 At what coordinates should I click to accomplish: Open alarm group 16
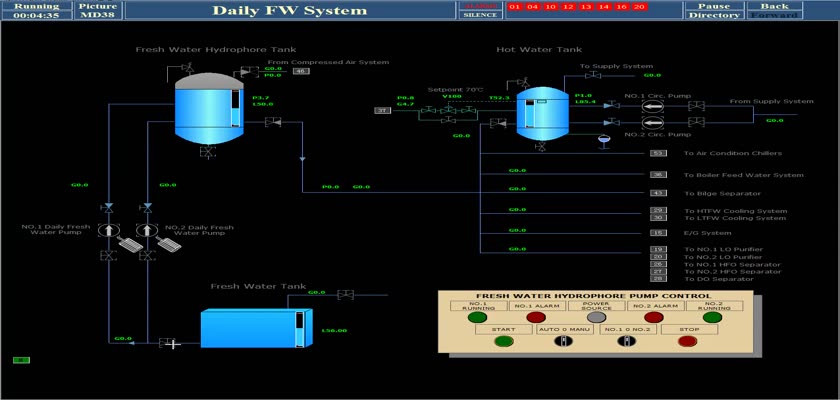pos(621,7)
